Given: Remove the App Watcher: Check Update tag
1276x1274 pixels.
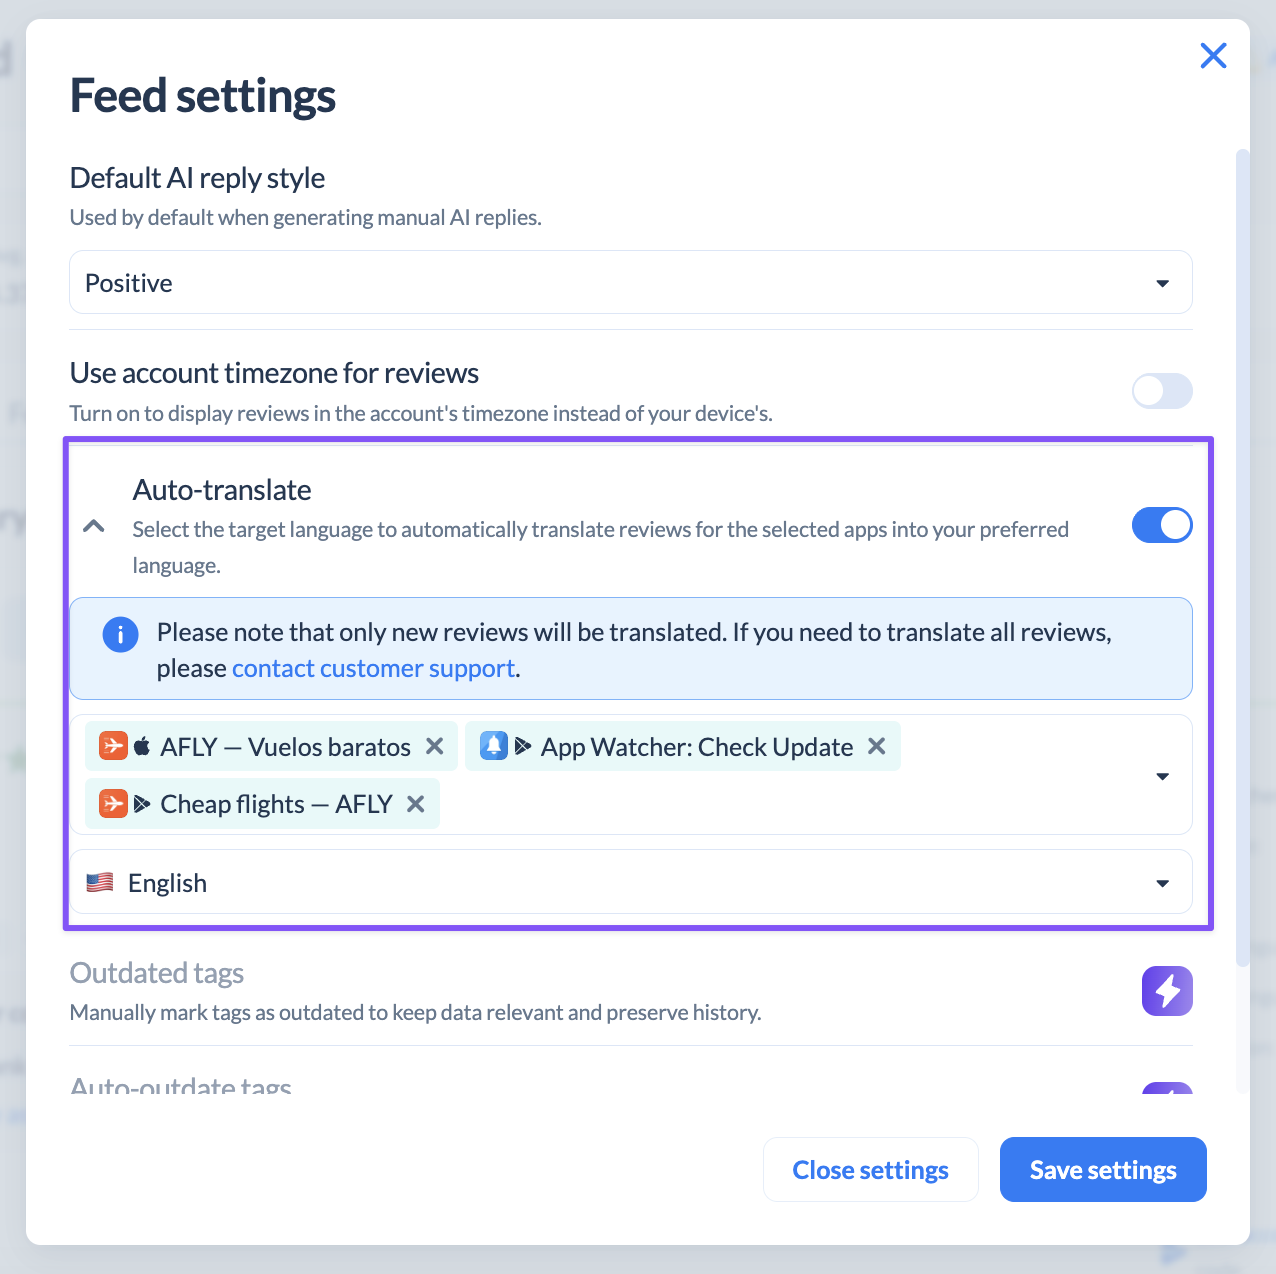Looking at the screenshot, I should 876,746.
